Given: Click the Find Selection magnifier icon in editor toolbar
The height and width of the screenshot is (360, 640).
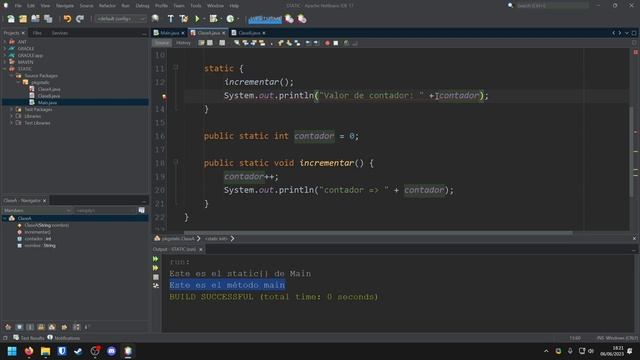Looking at the screenshot, I should pyautogui.click(x=237, y=43).
